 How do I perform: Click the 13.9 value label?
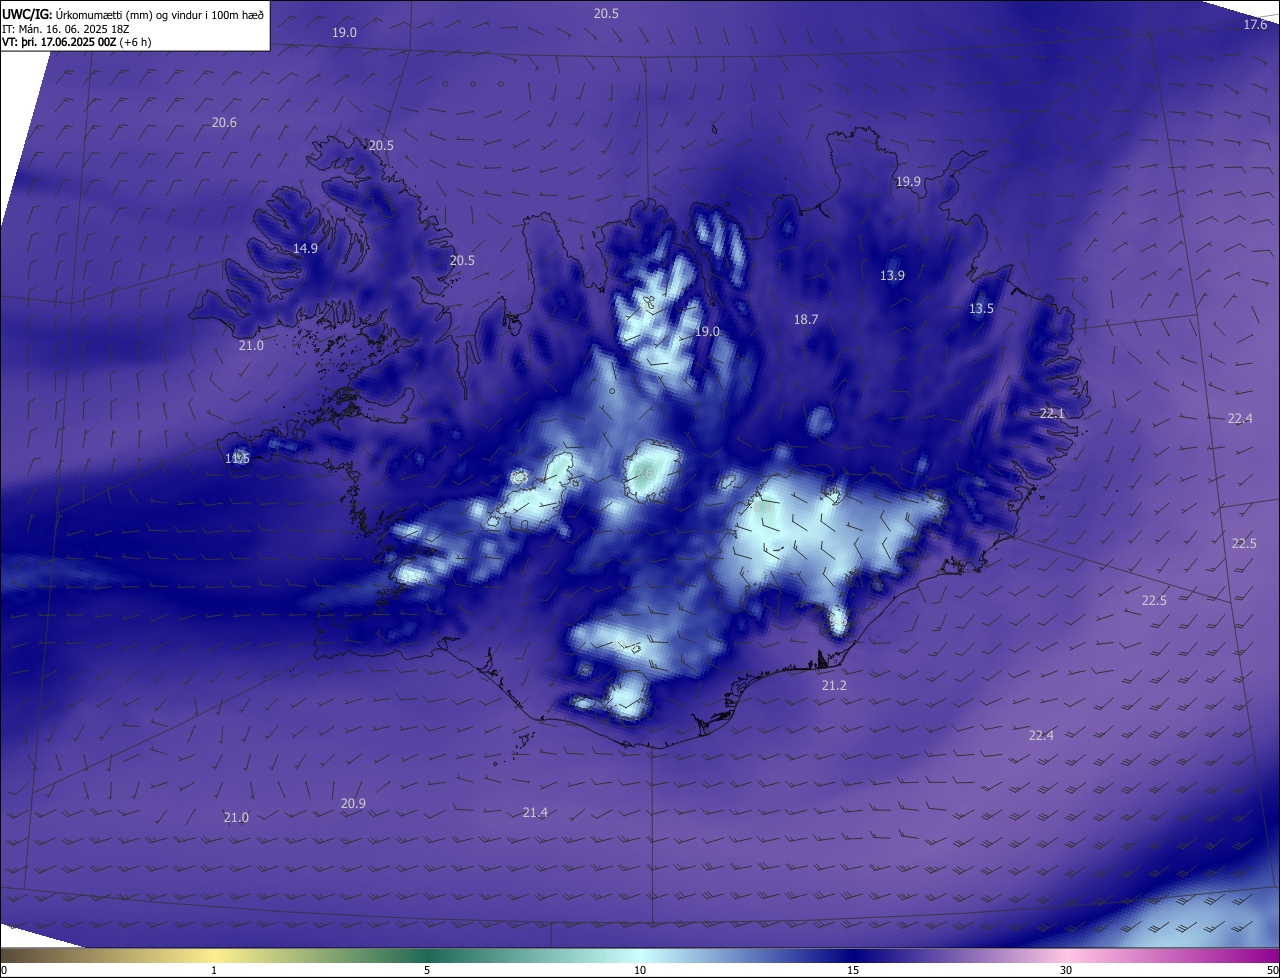pyautogui.click(x=892, y=276)
